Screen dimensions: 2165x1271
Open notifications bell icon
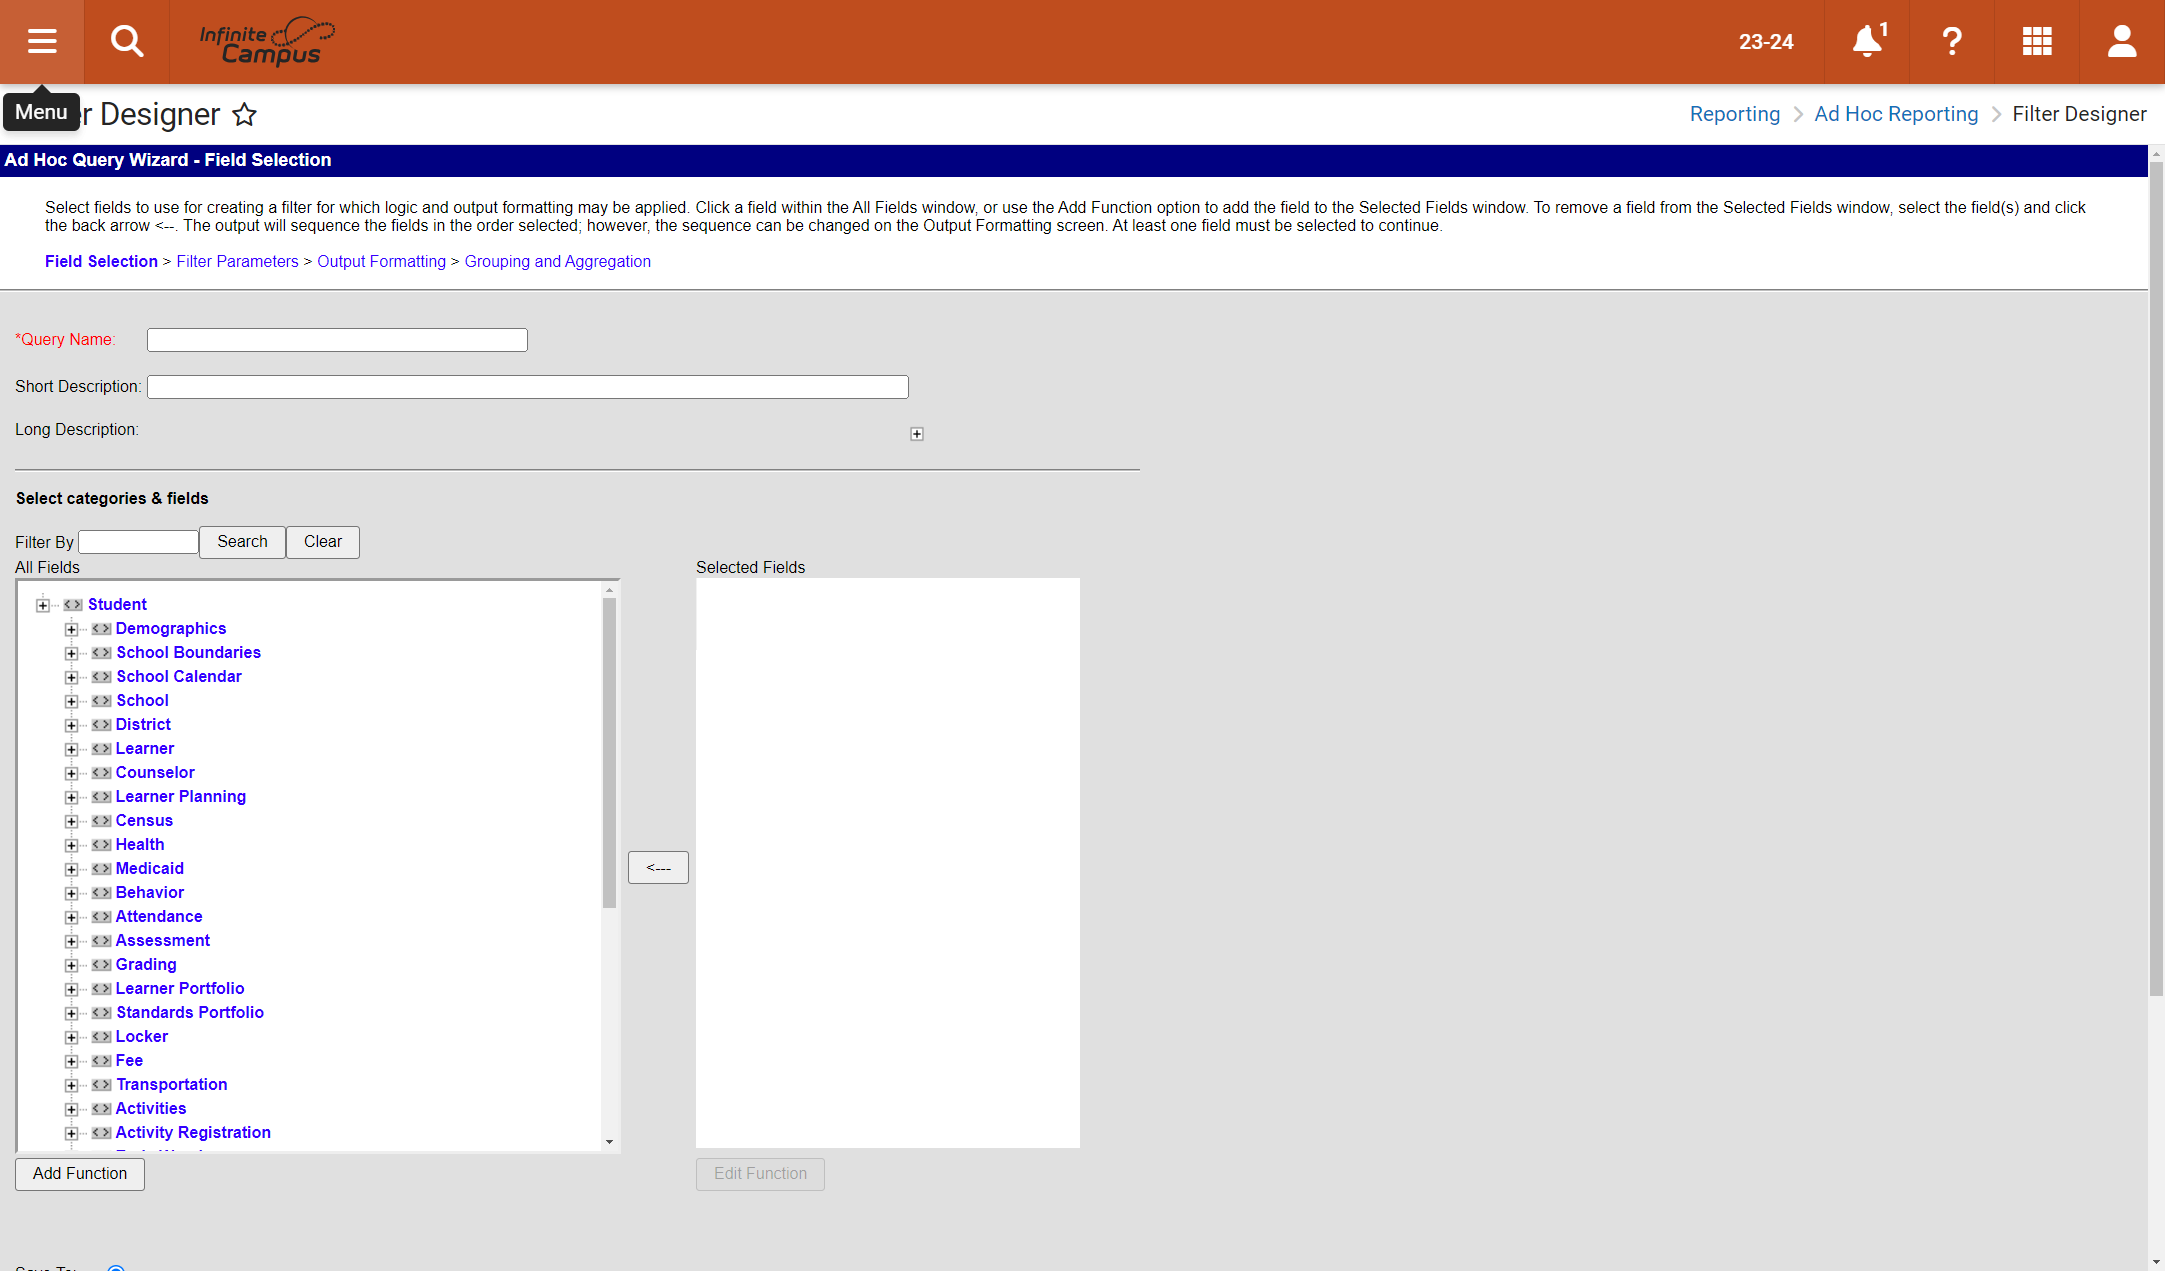pyautogui.click(x=1867, y=42)
